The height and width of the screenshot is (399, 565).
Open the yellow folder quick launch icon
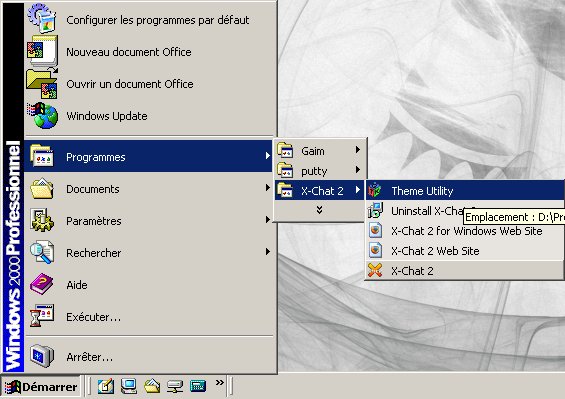(152, 386)
